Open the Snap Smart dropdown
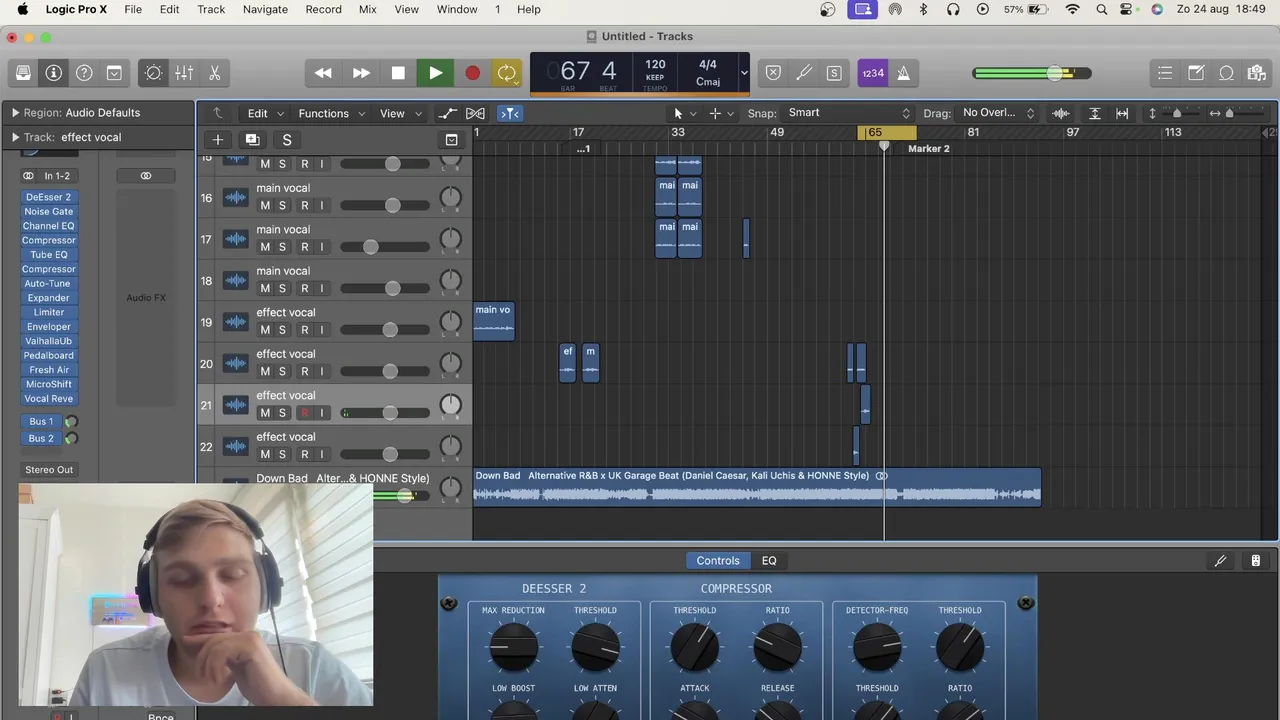The width and height of the screenshot is (1280, 720). [848, 113]
